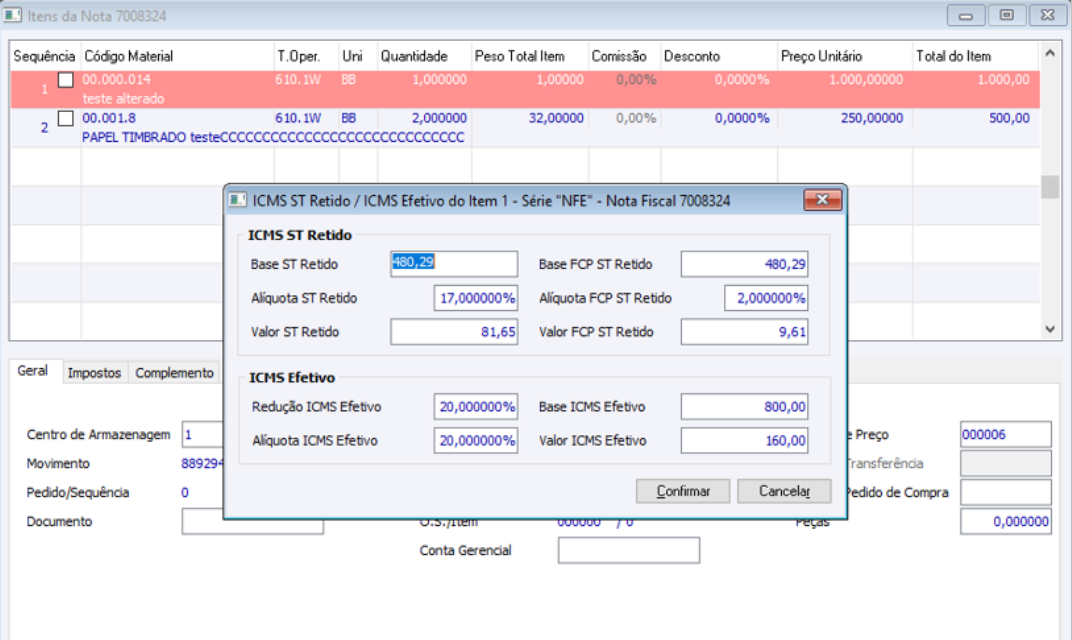Click total value 1.000,00 in row 1
The width and height of the screenshot is (1072, 640).
[x=1003, y=80]
